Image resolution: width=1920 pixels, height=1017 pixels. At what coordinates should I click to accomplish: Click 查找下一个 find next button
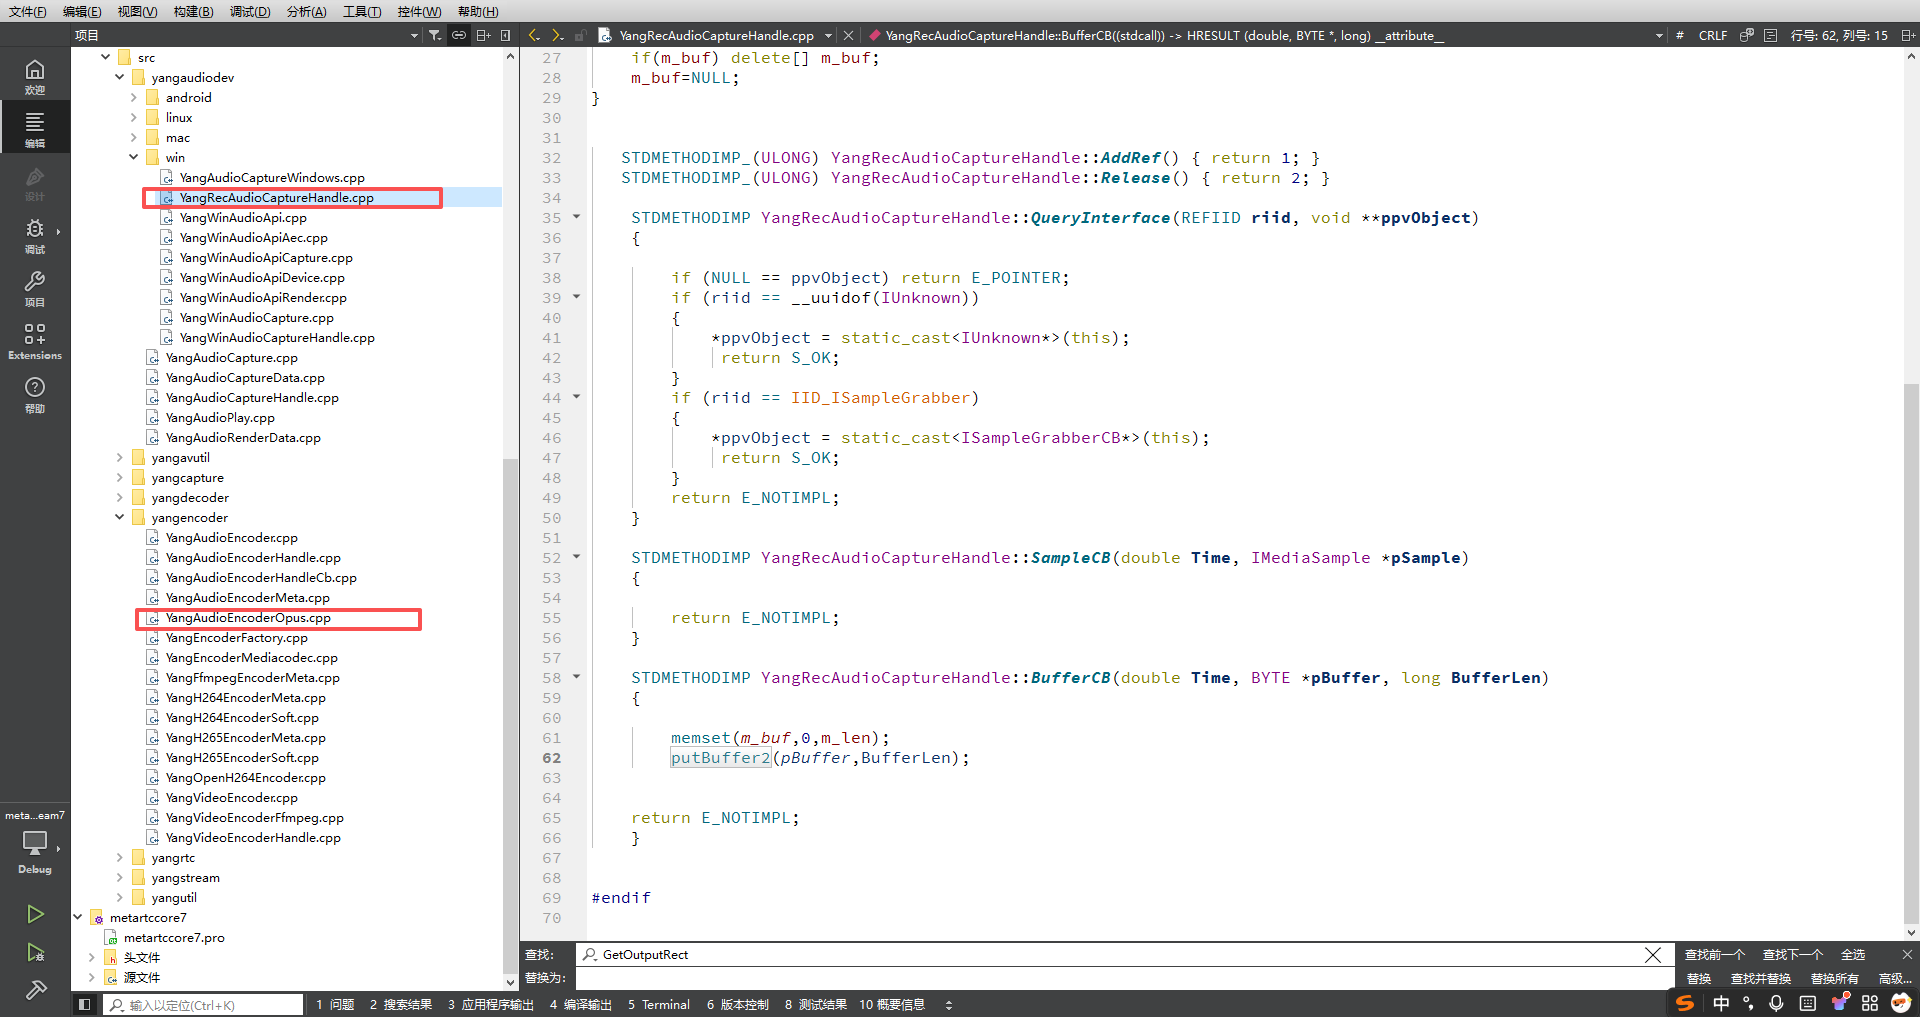click(1792, 954)
